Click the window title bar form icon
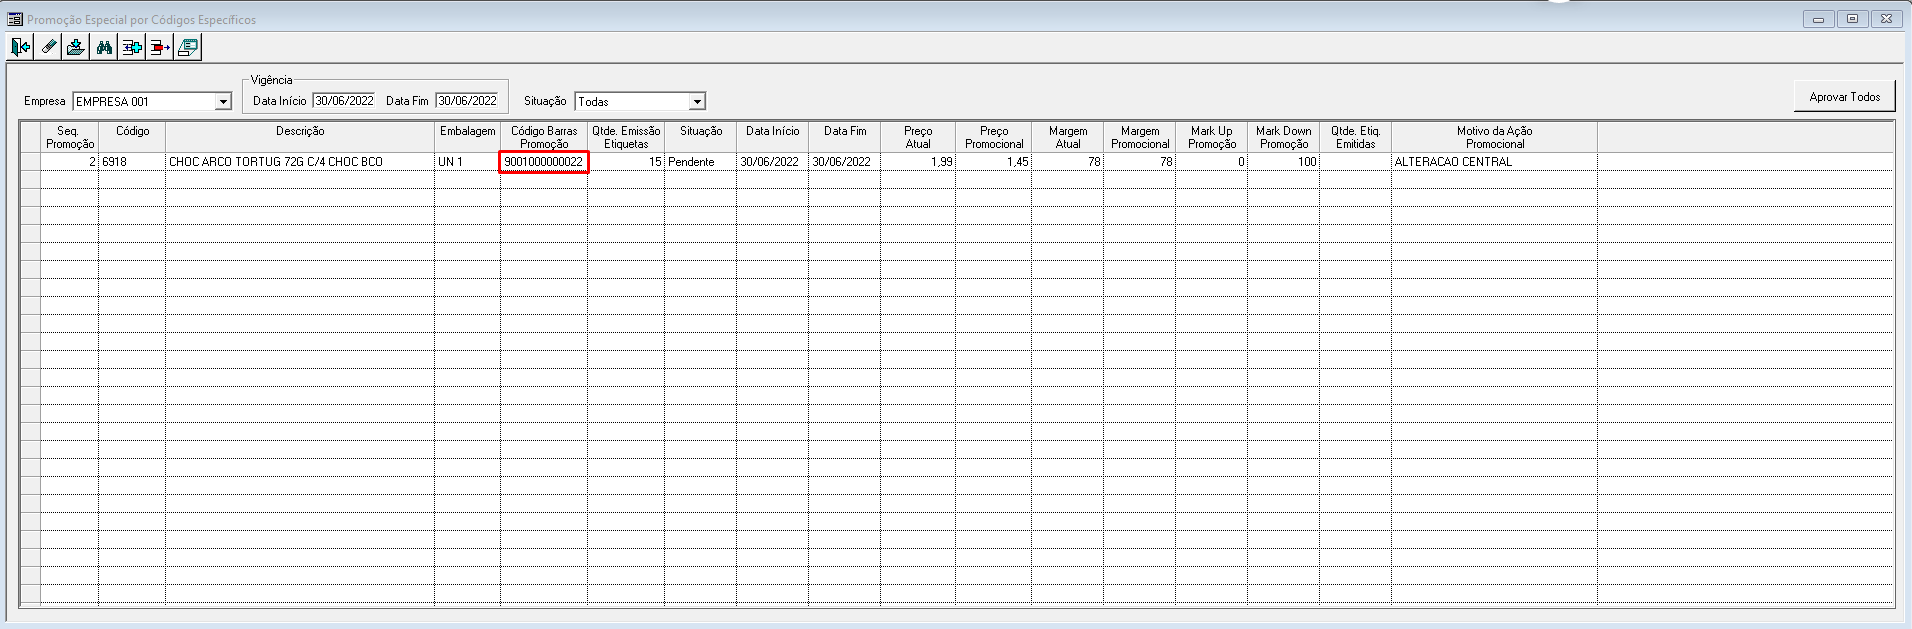The height and width of the screenshot is (629, 1912). point(15,19)
